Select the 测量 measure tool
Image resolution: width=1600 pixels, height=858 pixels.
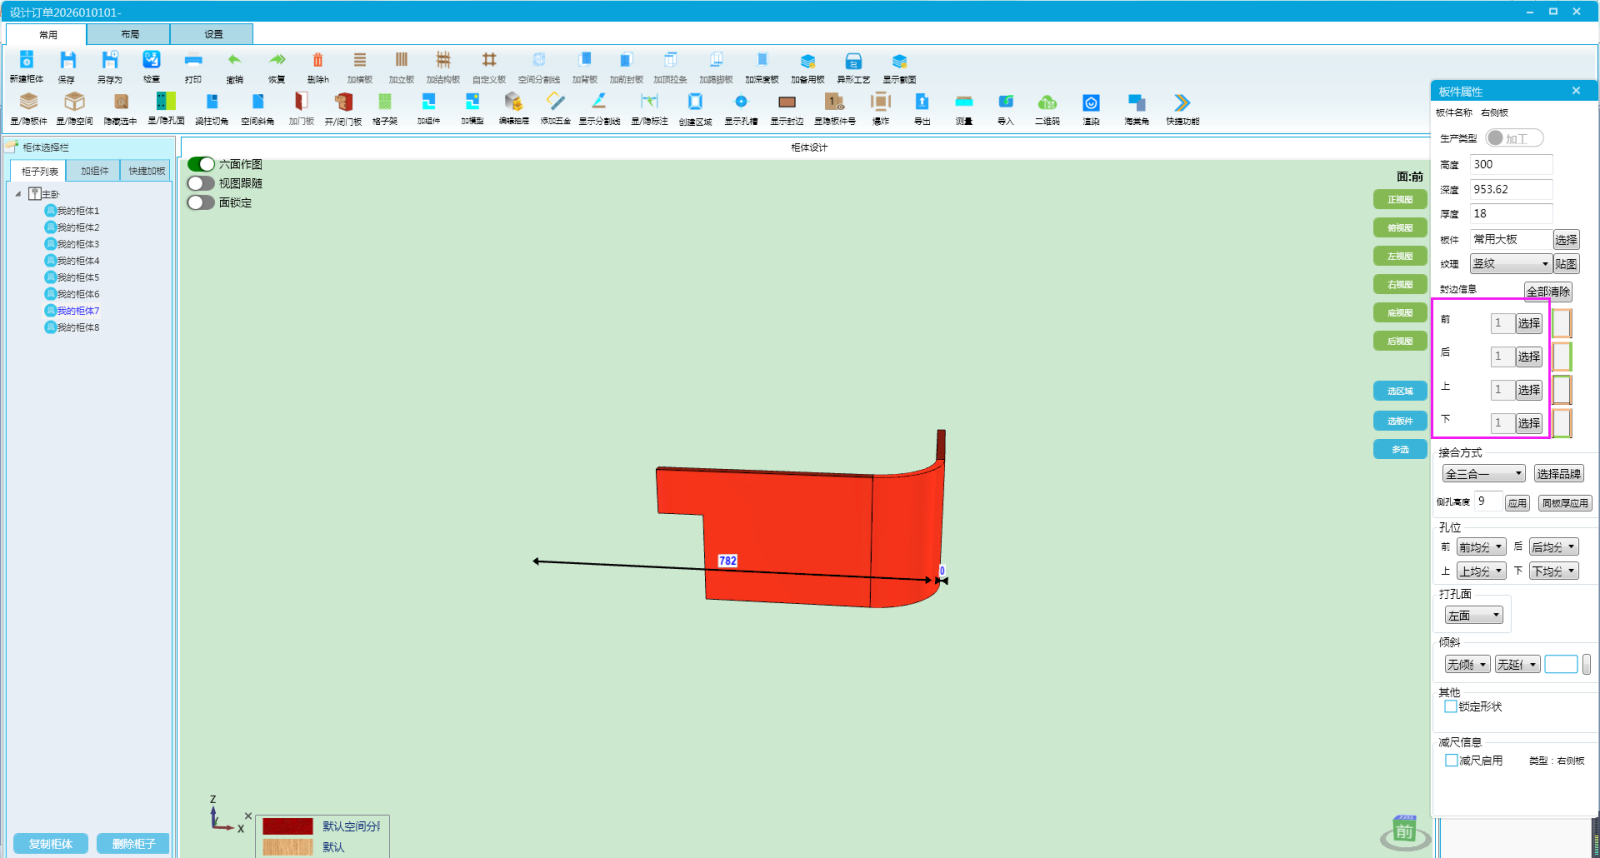point(964,103)
